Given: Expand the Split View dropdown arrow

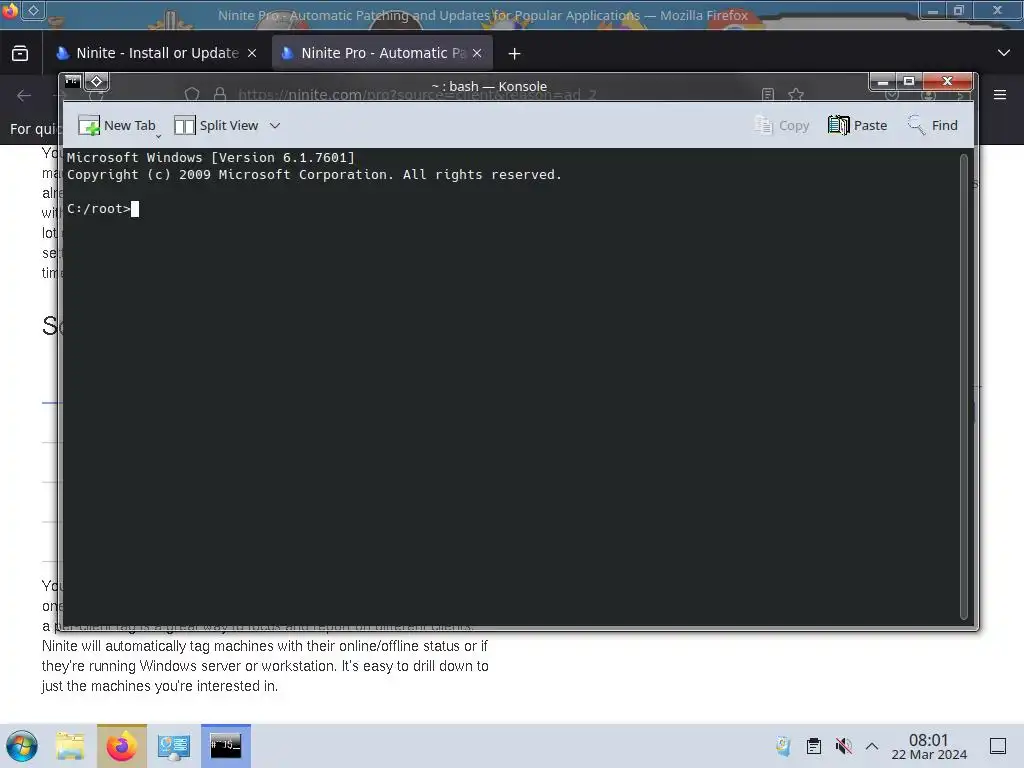Looking at the screenshot, I should (x=275, y=125).
